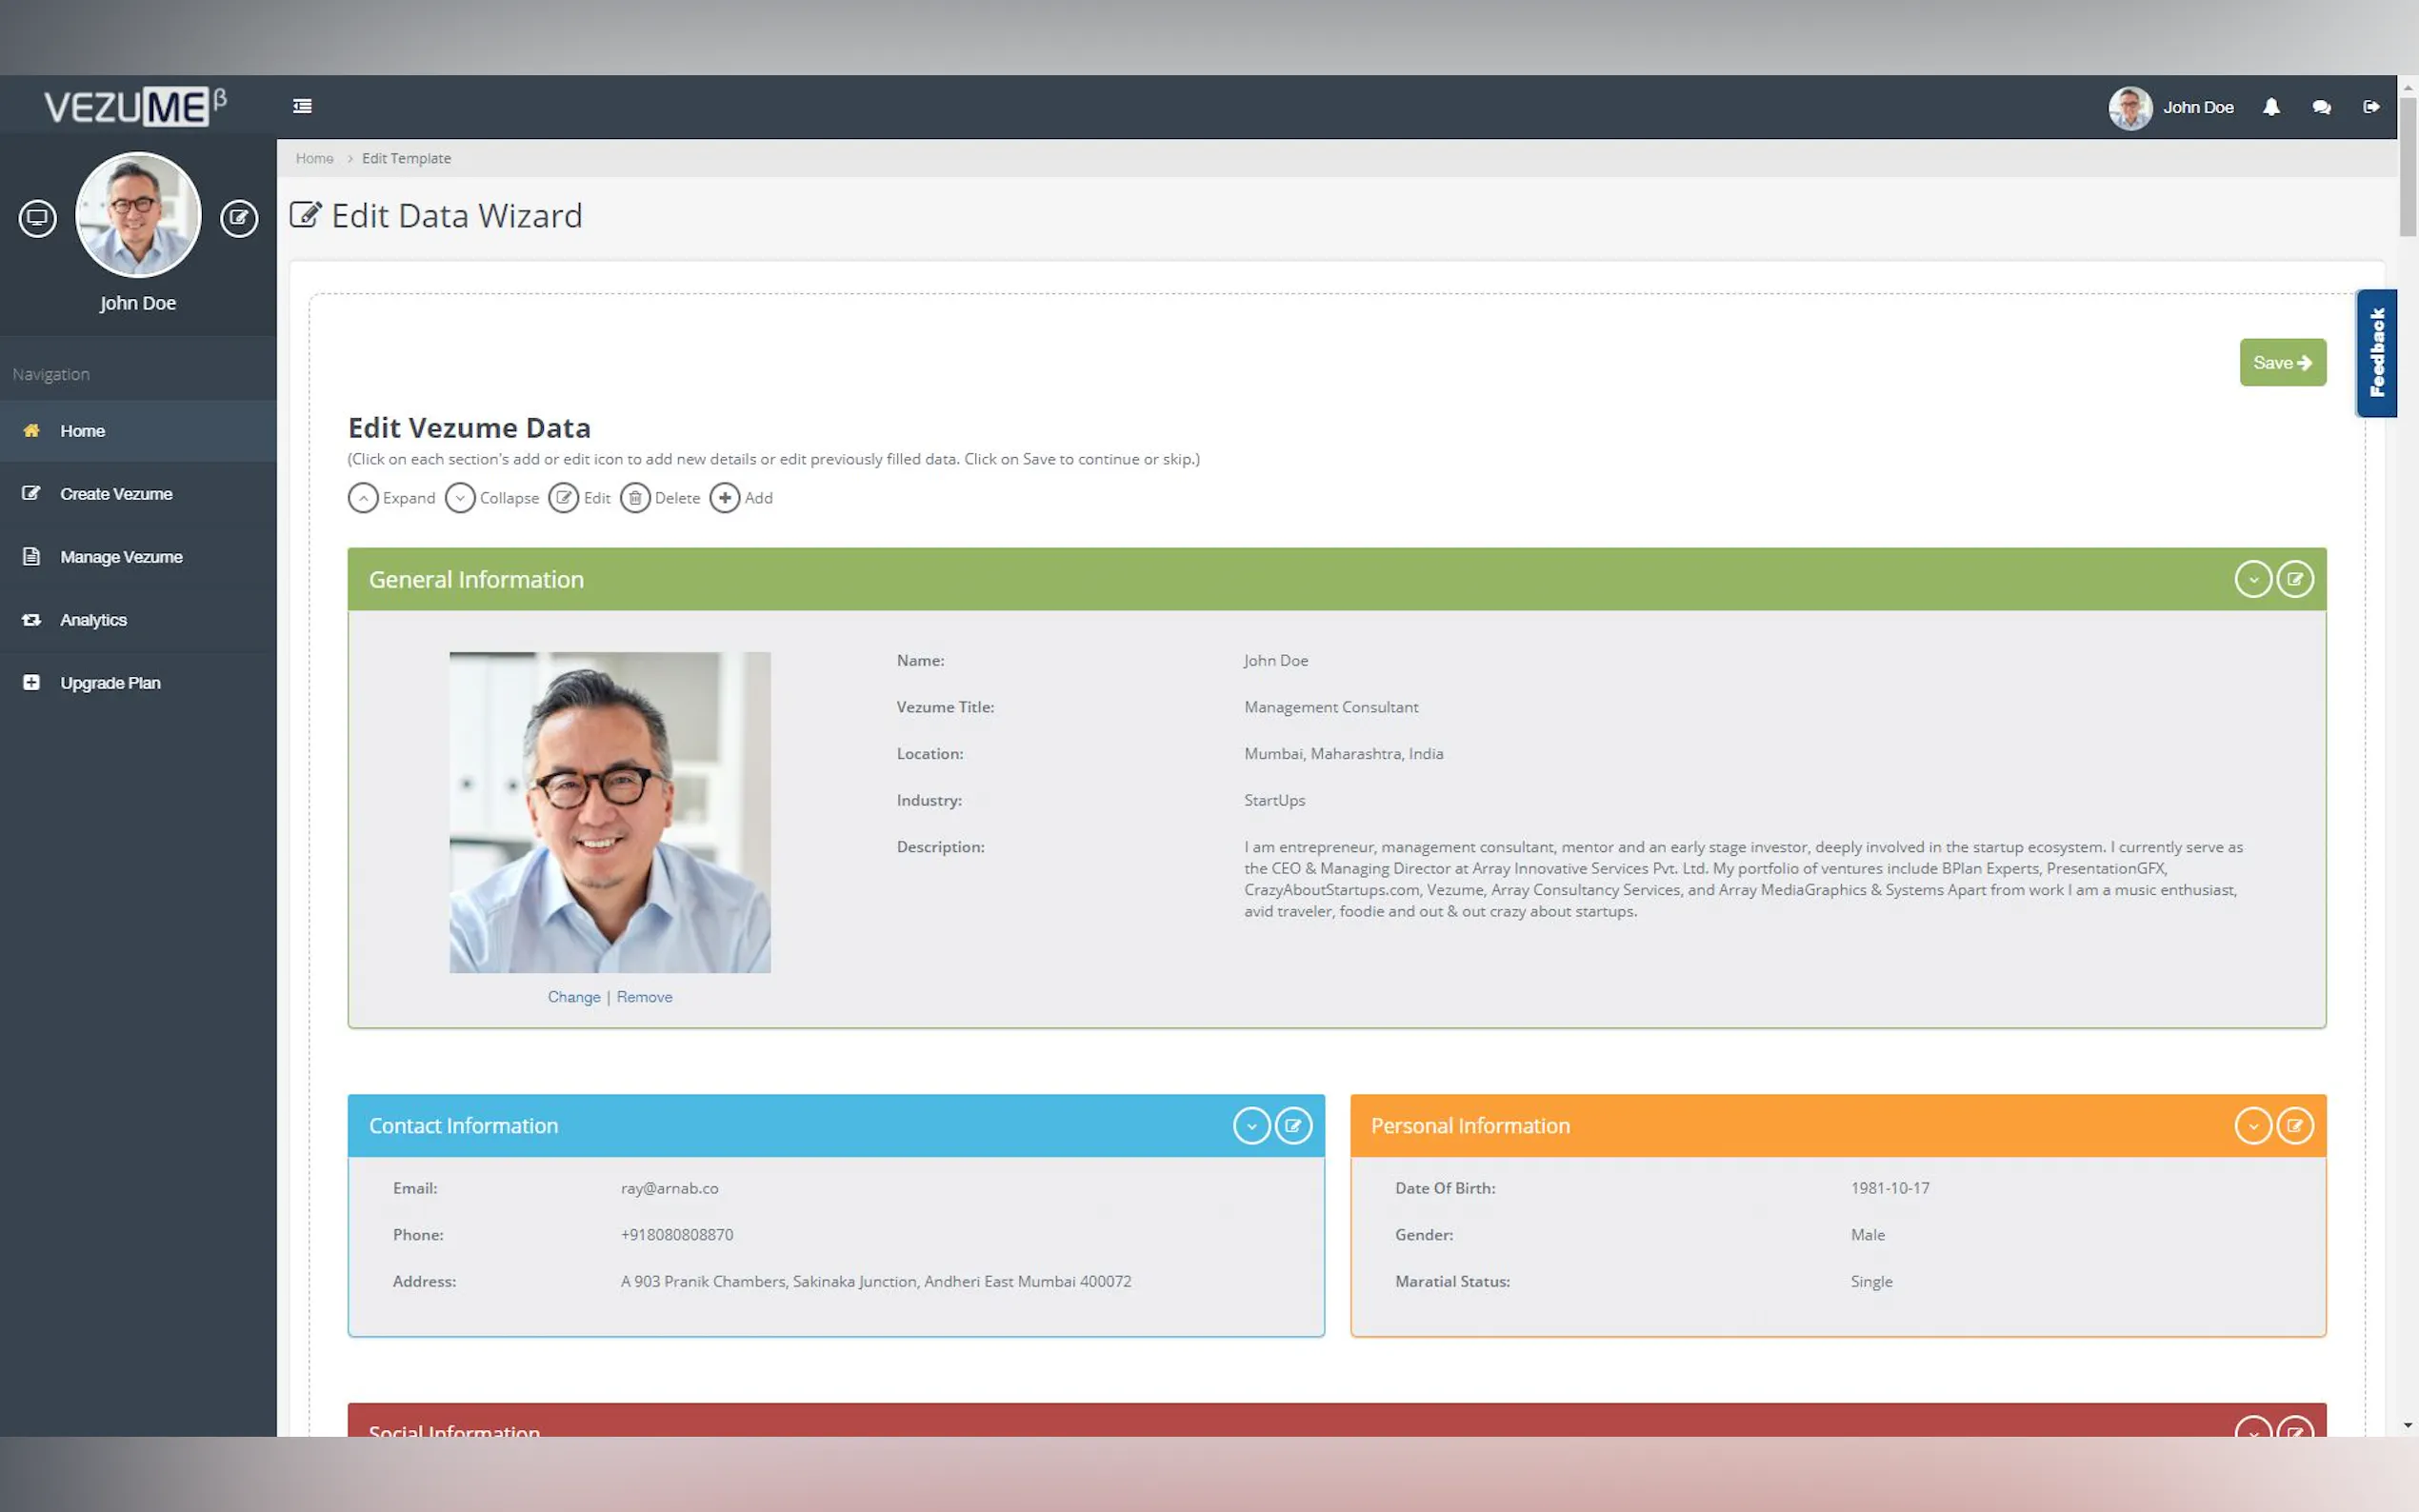Click the logout icon in top bar
2419x1512 pixels.
[2371, 107]
